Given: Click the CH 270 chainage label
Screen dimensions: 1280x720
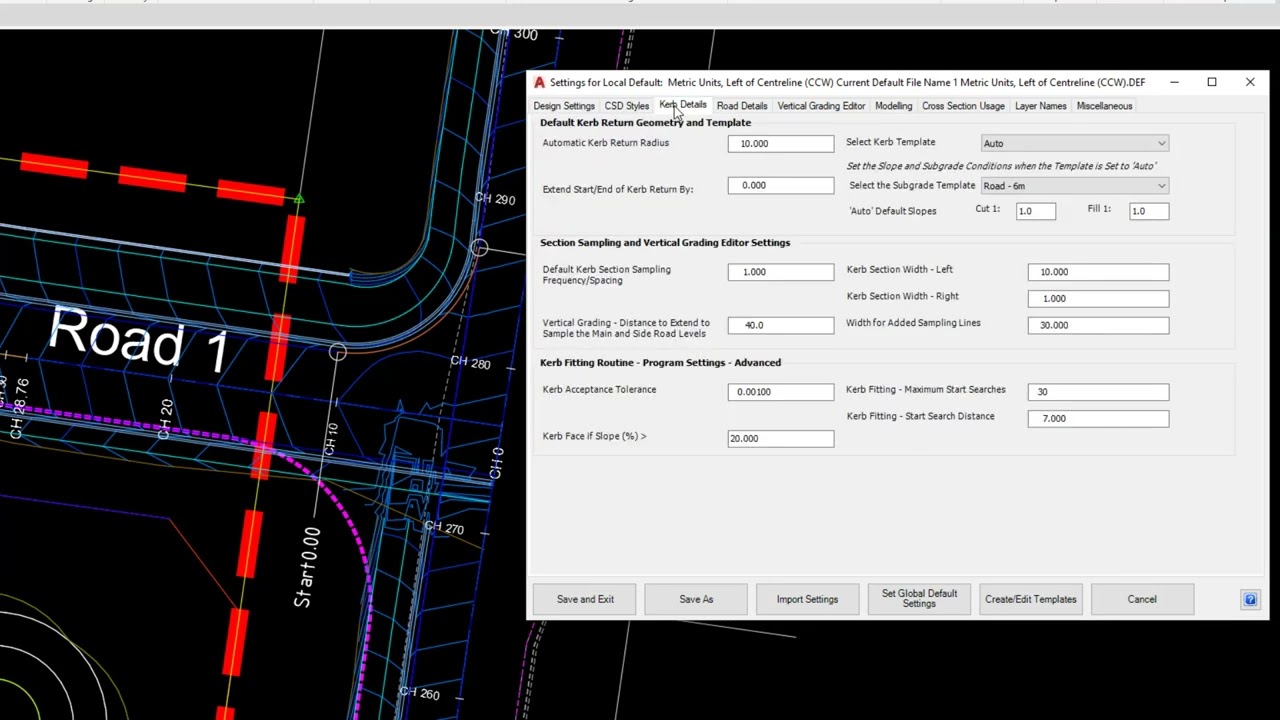Looking at the screenshot, I should tap(444, 527).
